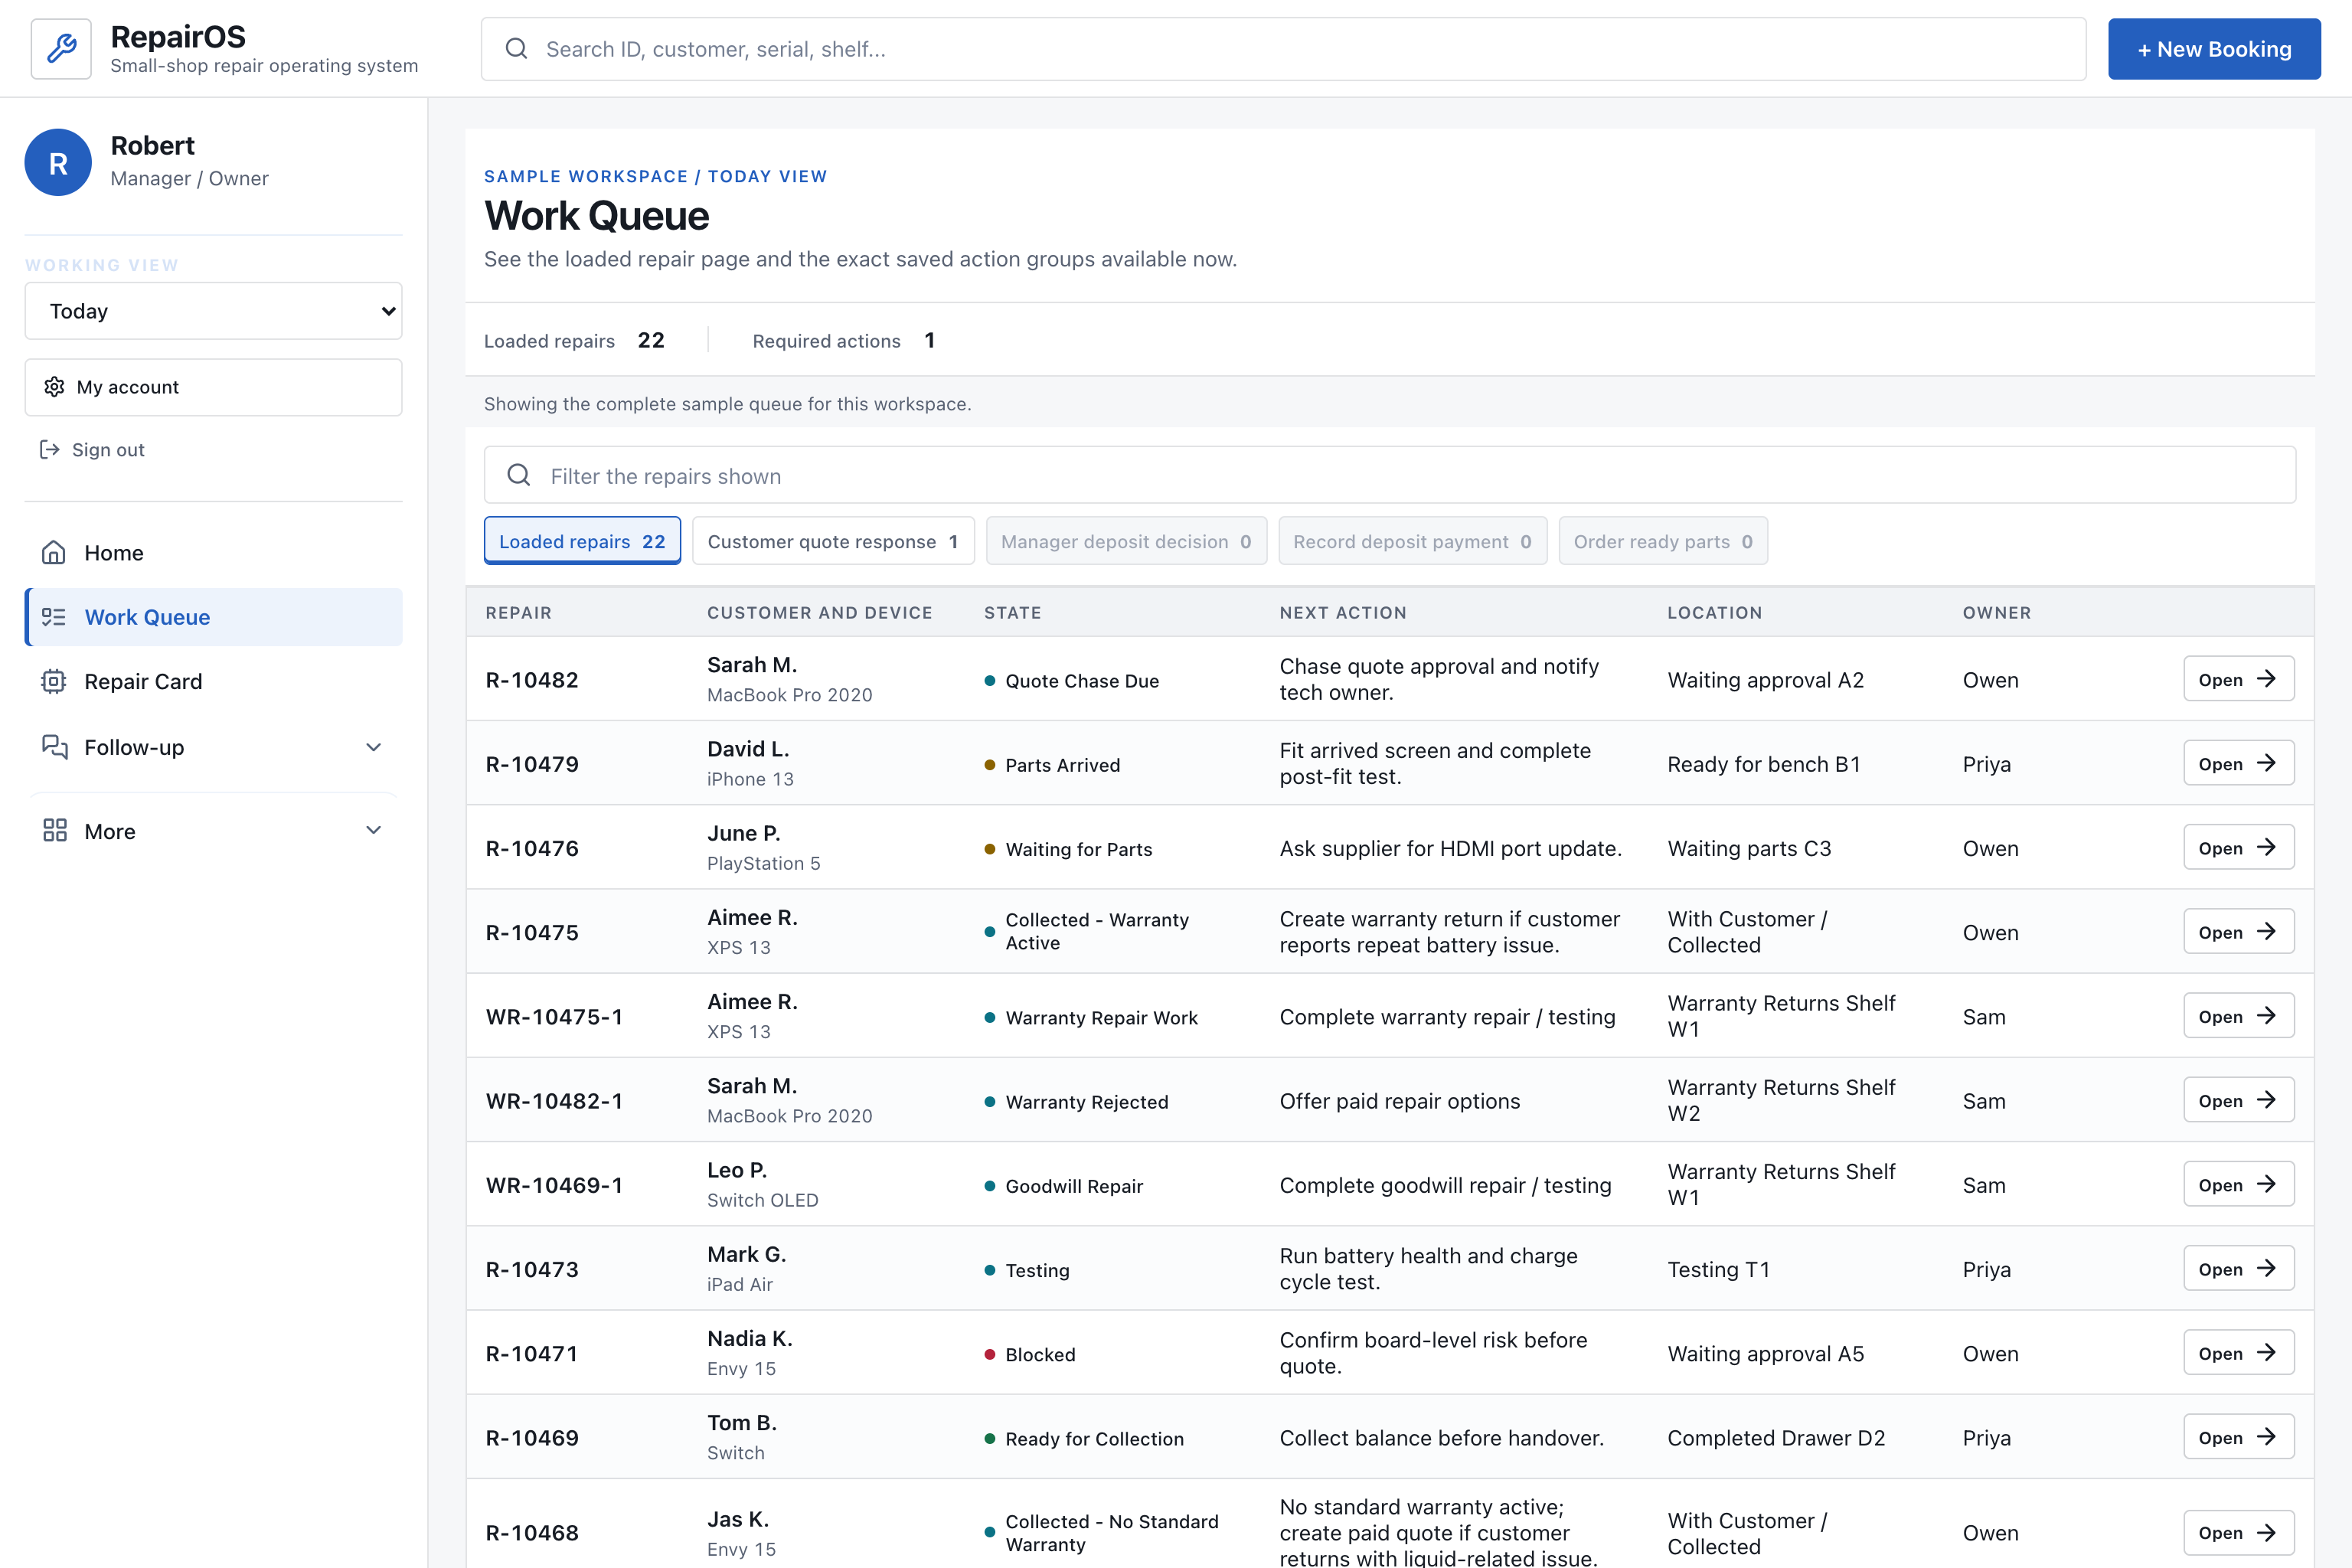Viewport: 2352px width, 1568px height.
Task: Open repair R-10471 Blocked row
Action: pyautogui.click(x=2238, y=1353)
